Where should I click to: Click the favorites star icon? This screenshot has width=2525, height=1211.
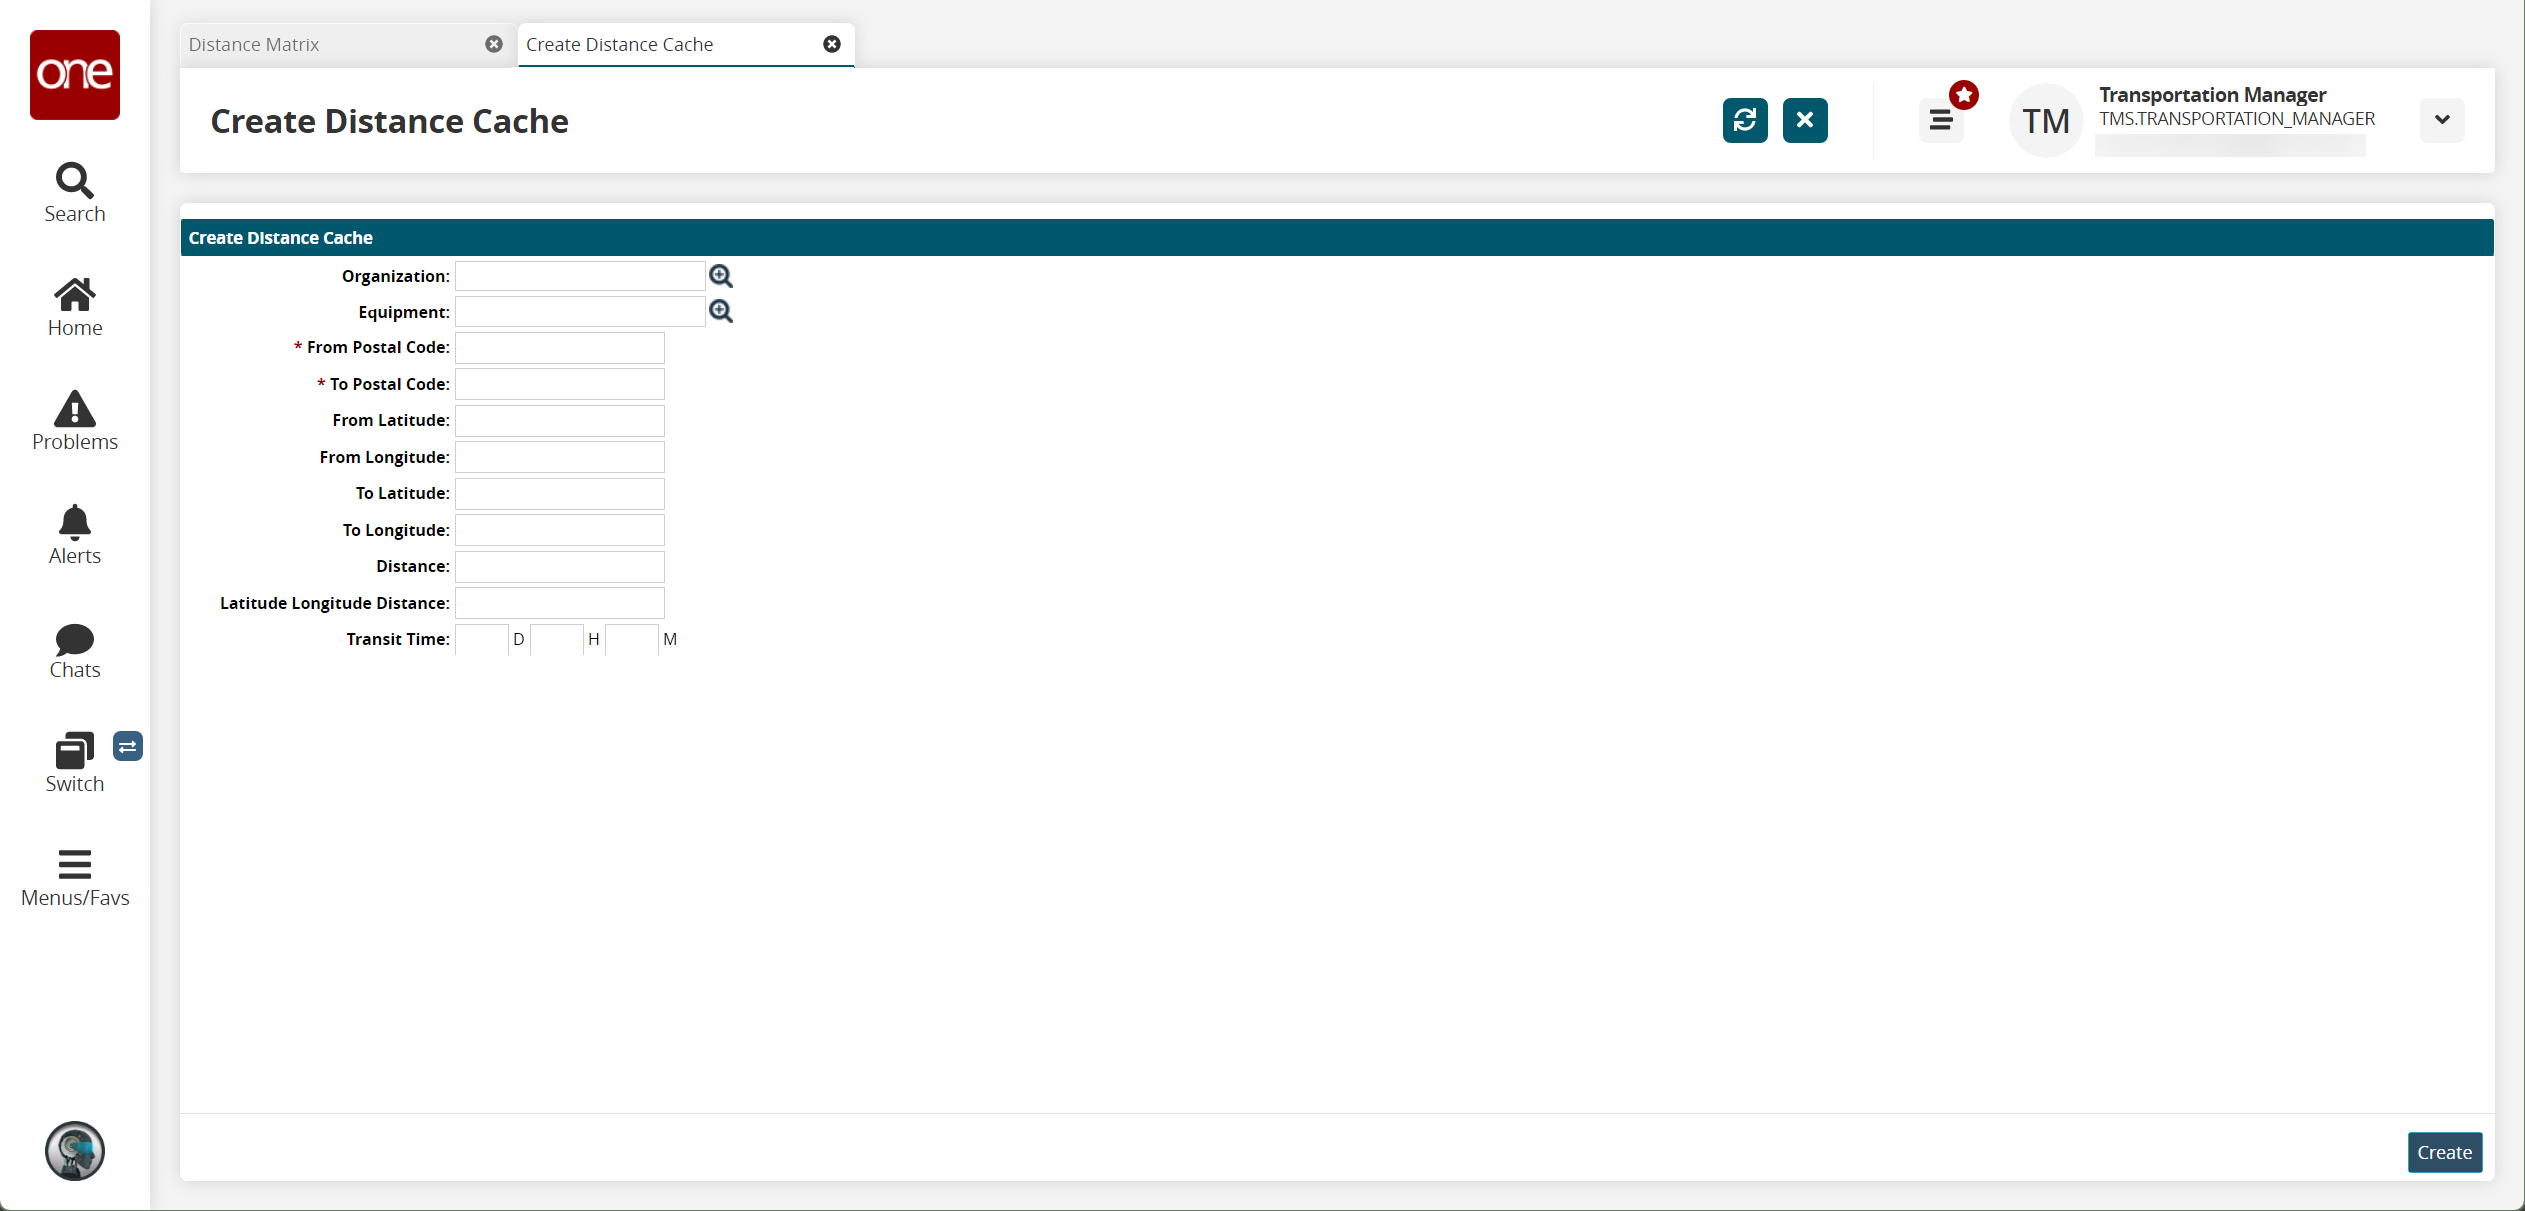(1963, 95)
